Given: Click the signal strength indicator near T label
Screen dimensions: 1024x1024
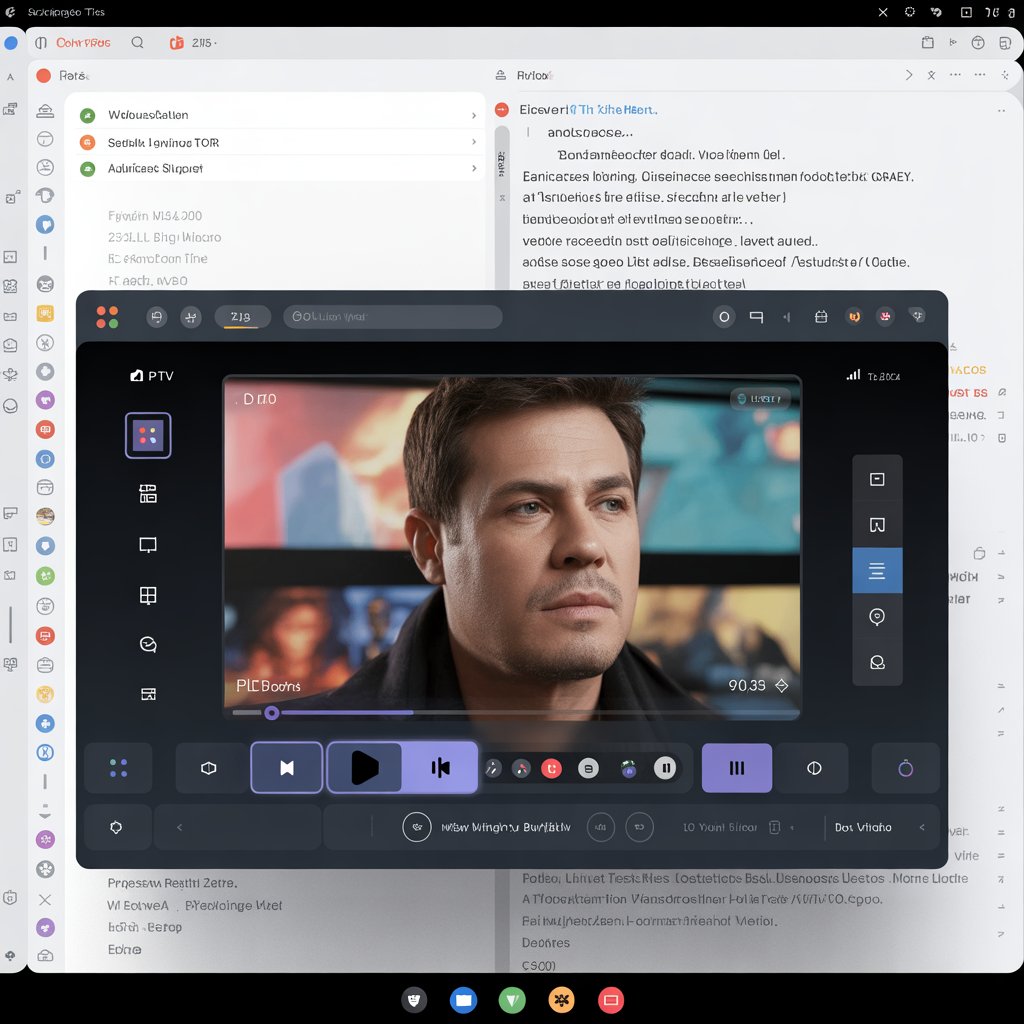Looking at the screenshot, I should (x=852, y=375).
